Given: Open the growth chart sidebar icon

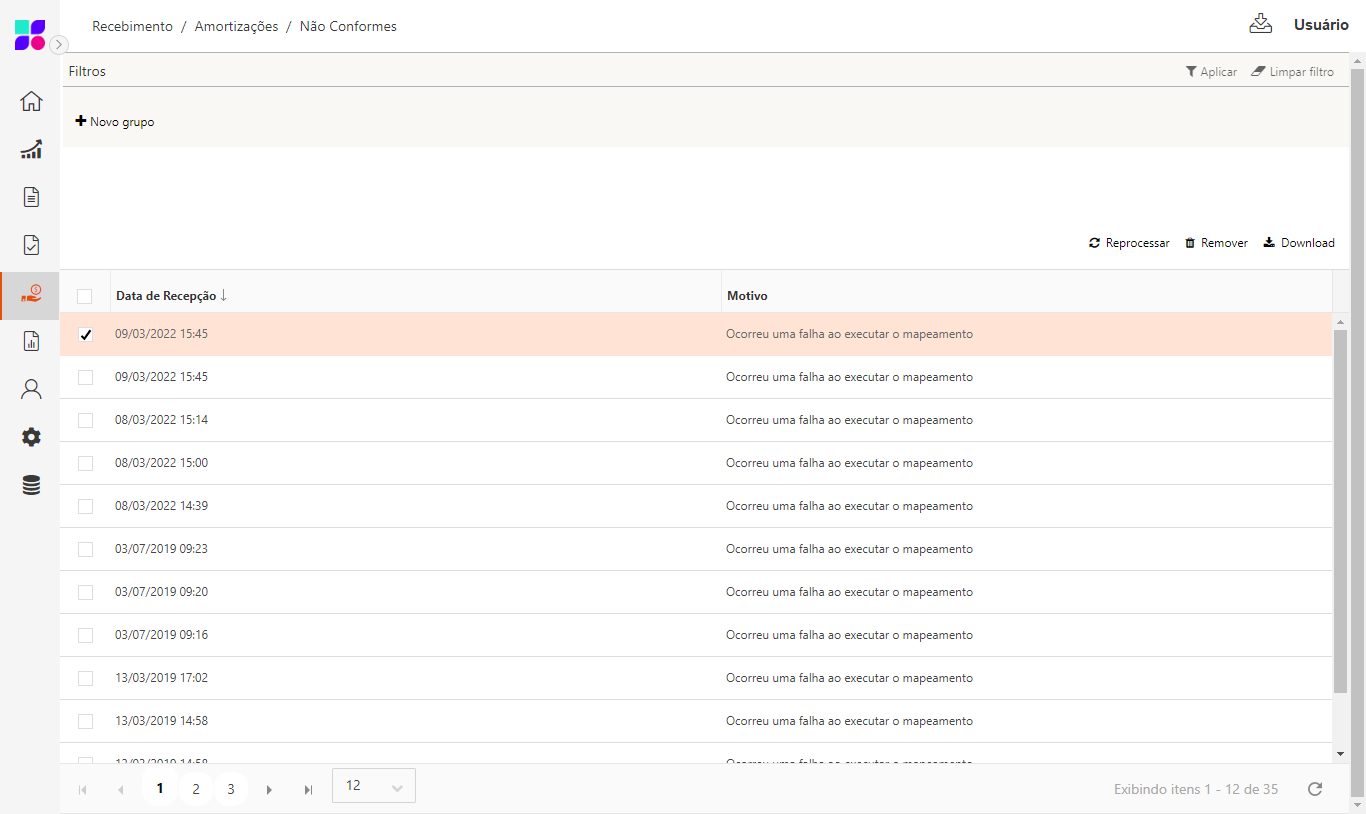Looking at the screenshot, I should pos(31,149).
